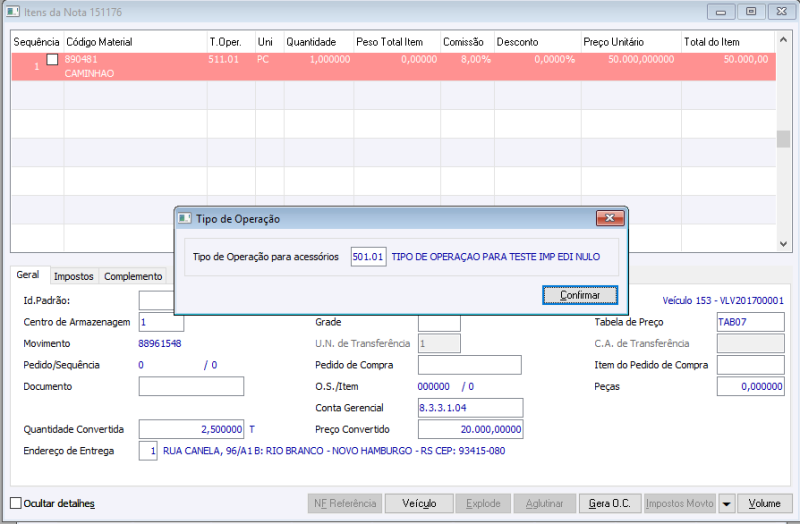The height and width of the screenshot is (524, 800).
Task: Click the Preço Unitário column header
Action: click(x=631, y=42)
